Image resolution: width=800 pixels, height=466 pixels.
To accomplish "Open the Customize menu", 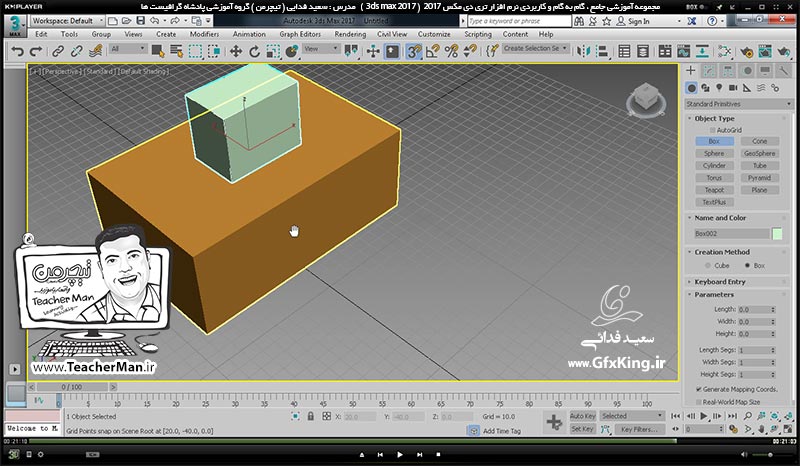I will pos(434,34).
